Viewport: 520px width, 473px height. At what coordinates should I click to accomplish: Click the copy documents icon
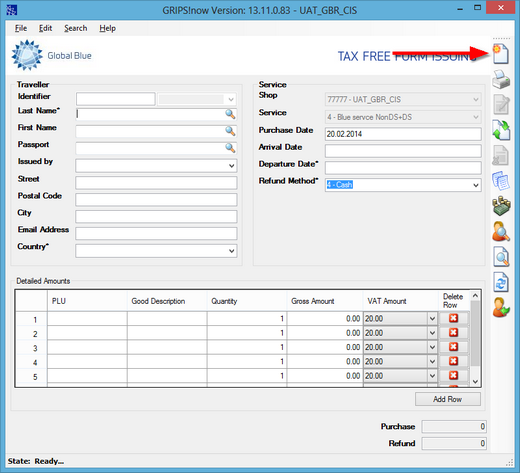pos(501,181)
